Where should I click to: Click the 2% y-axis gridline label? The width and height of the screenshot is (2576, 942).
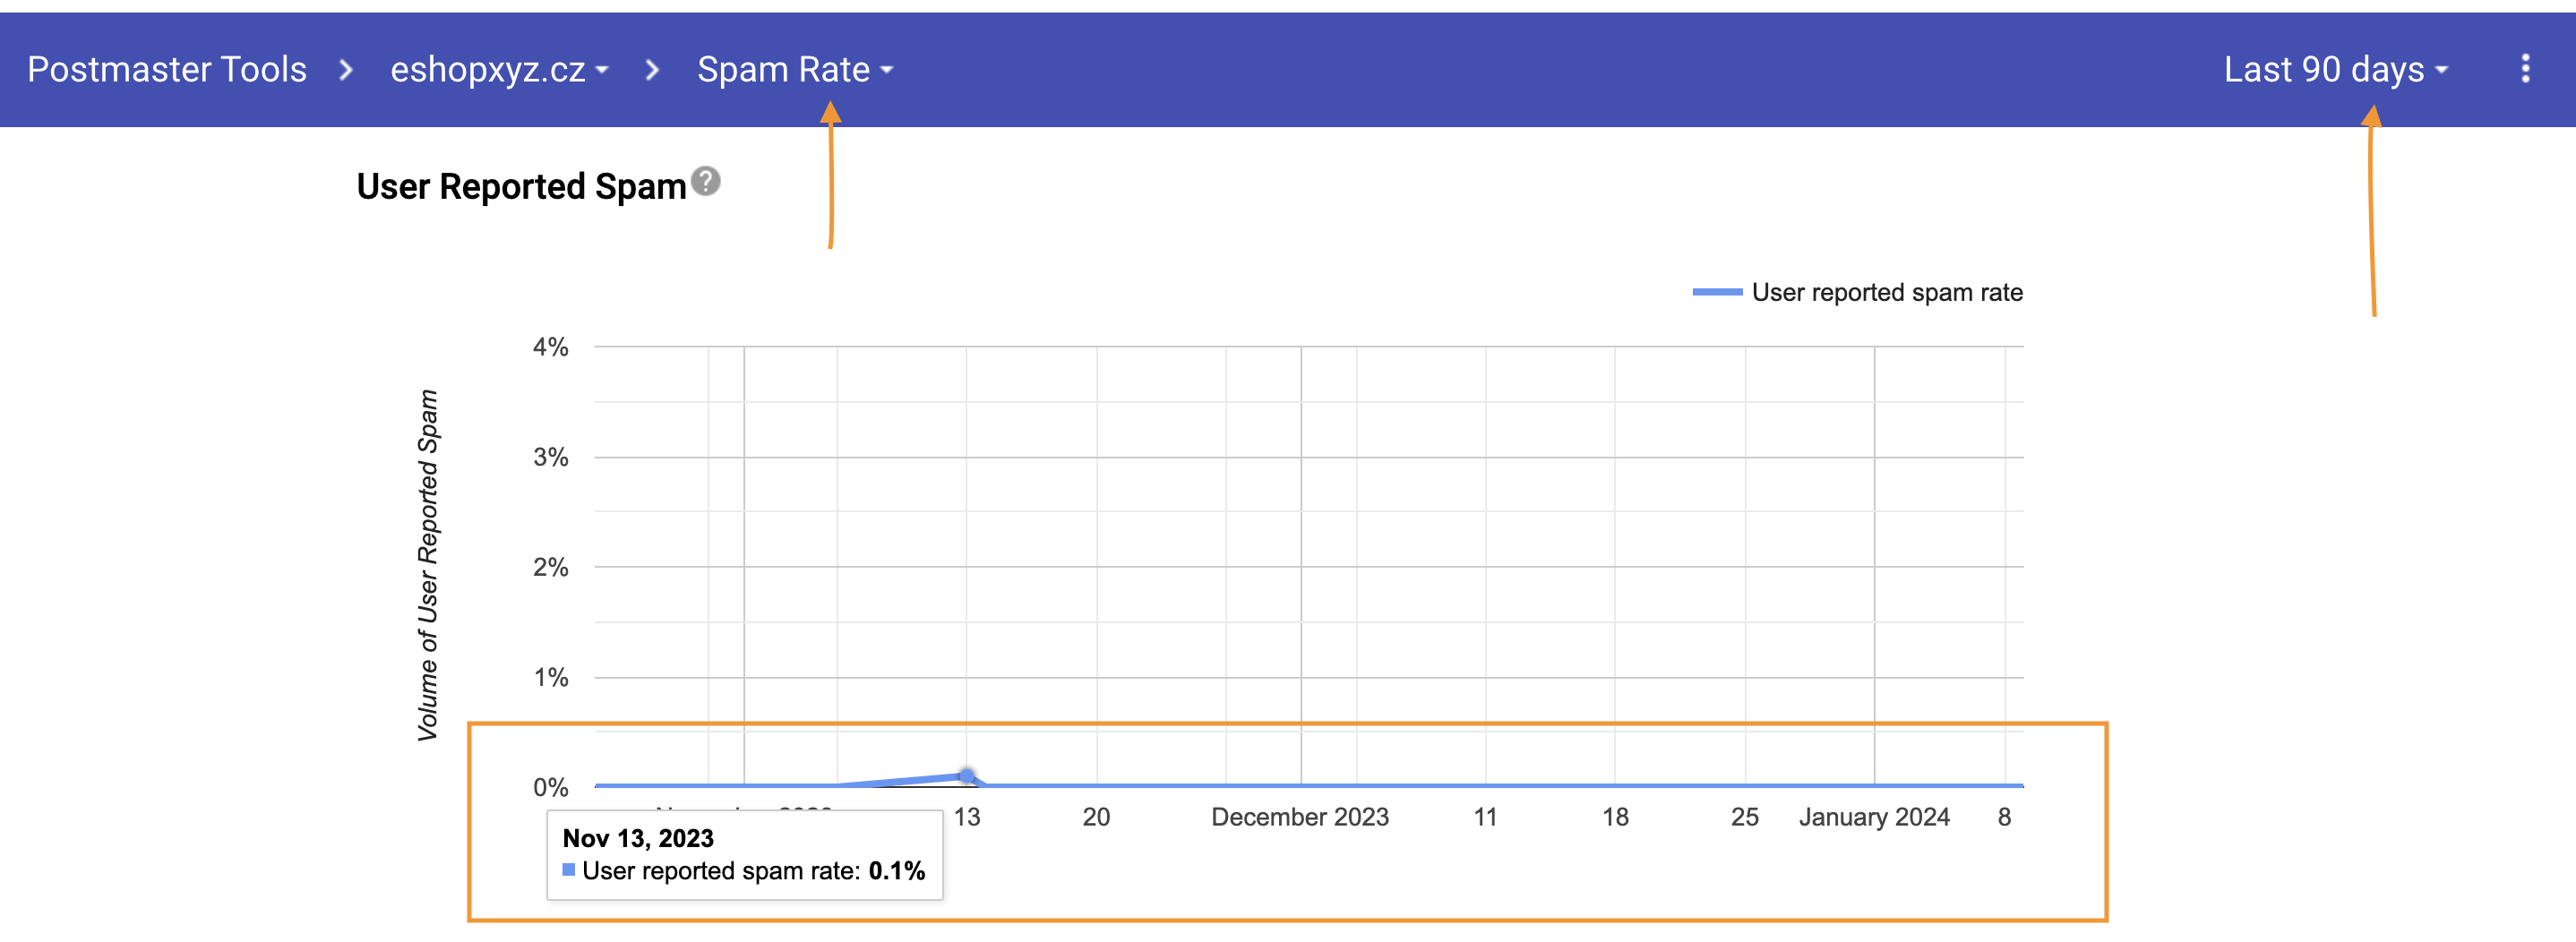pos(550,567)
